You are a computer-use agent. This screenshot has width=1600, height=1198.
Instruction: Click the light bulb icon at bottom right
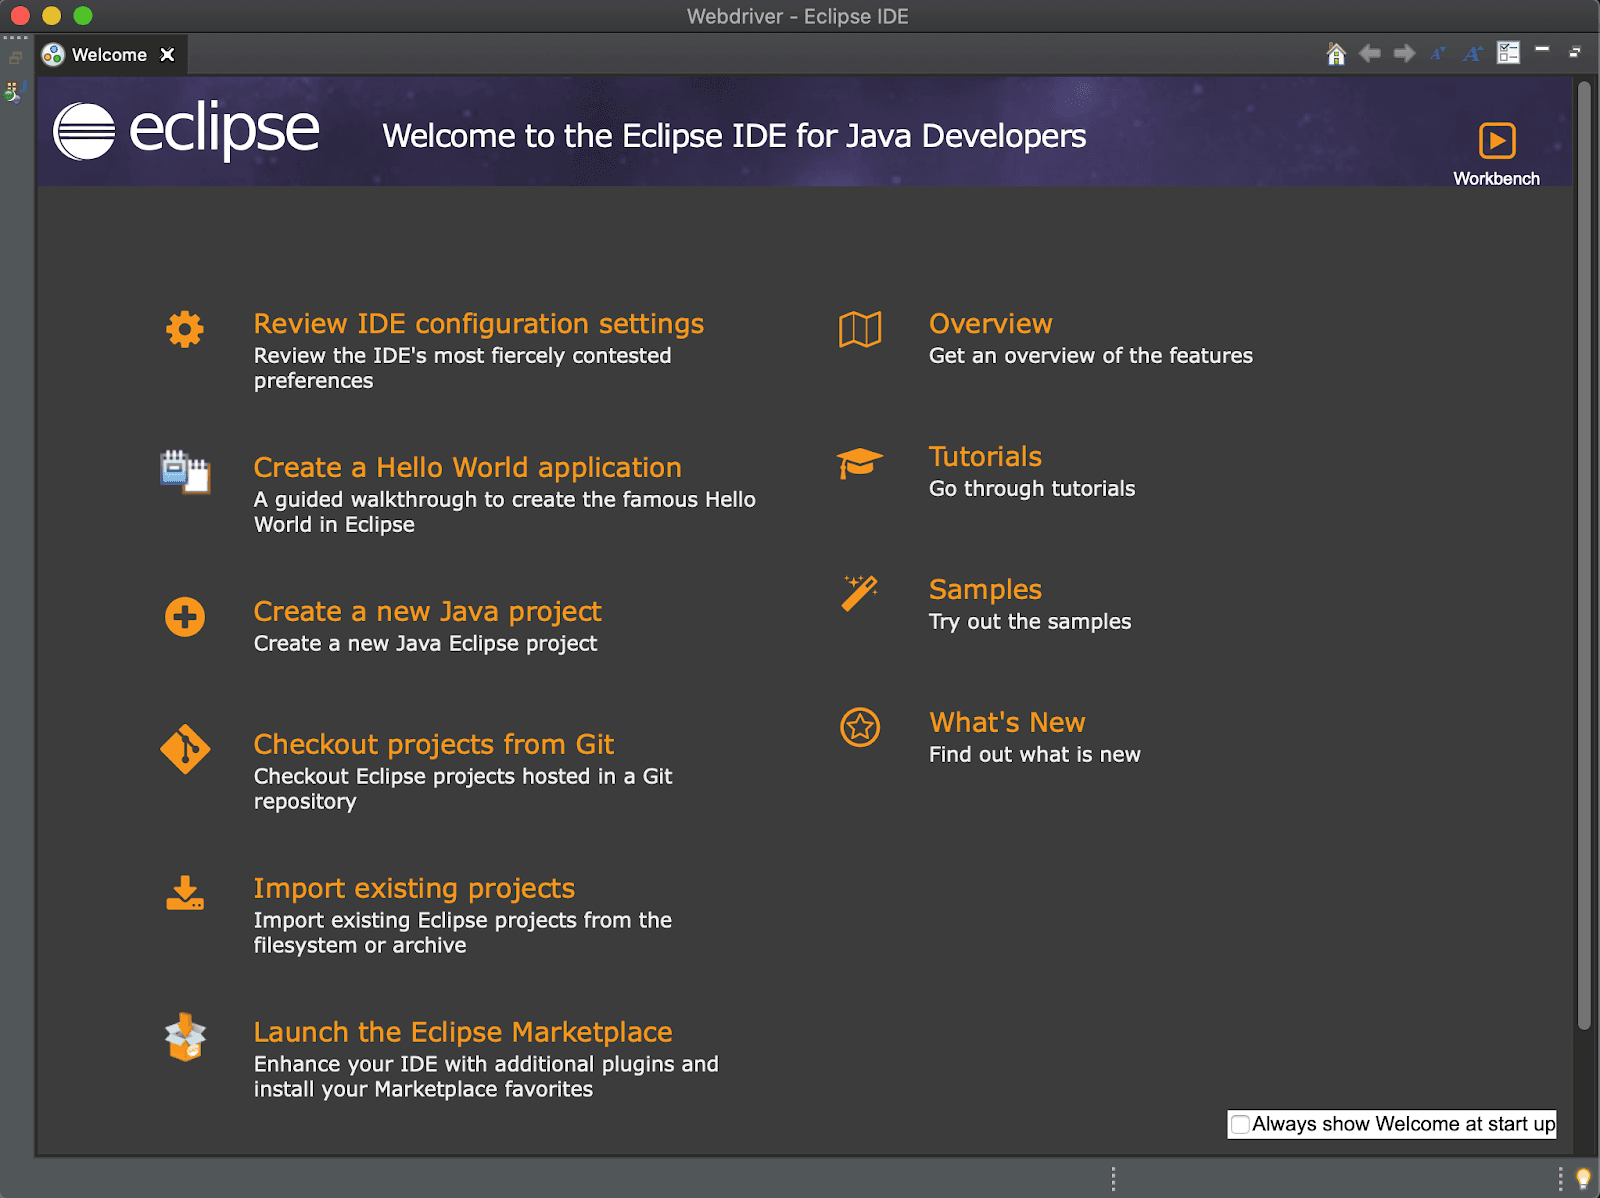point(1582,1177)
